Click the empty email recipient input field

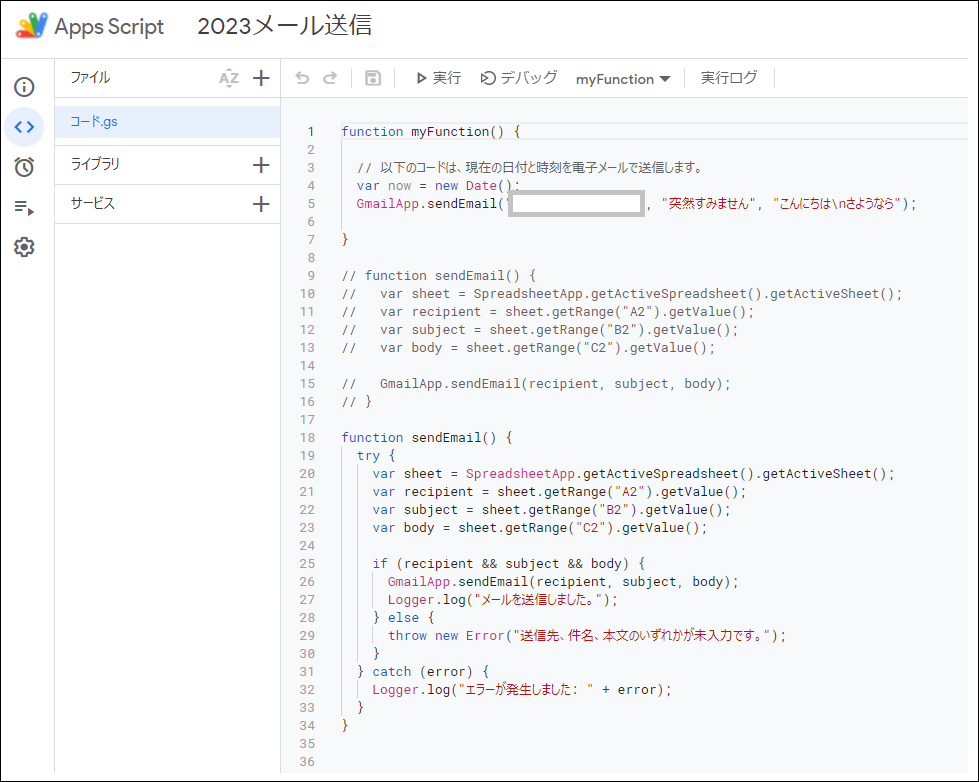point(577,203)
